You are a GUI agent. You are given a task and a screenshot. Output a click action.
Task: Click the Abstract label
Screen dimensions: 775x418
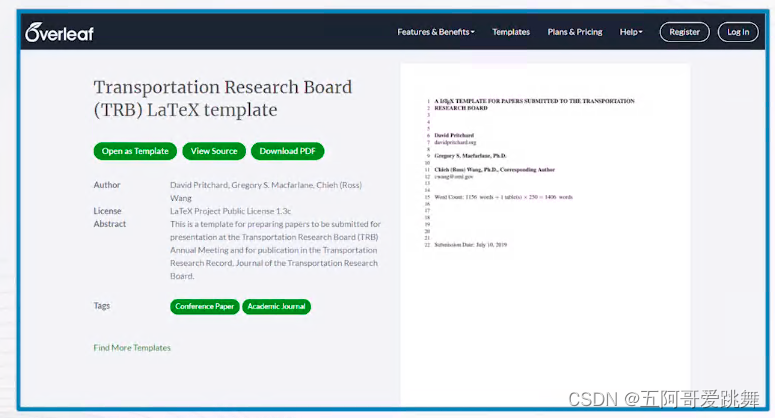click(x=110, y=224)
